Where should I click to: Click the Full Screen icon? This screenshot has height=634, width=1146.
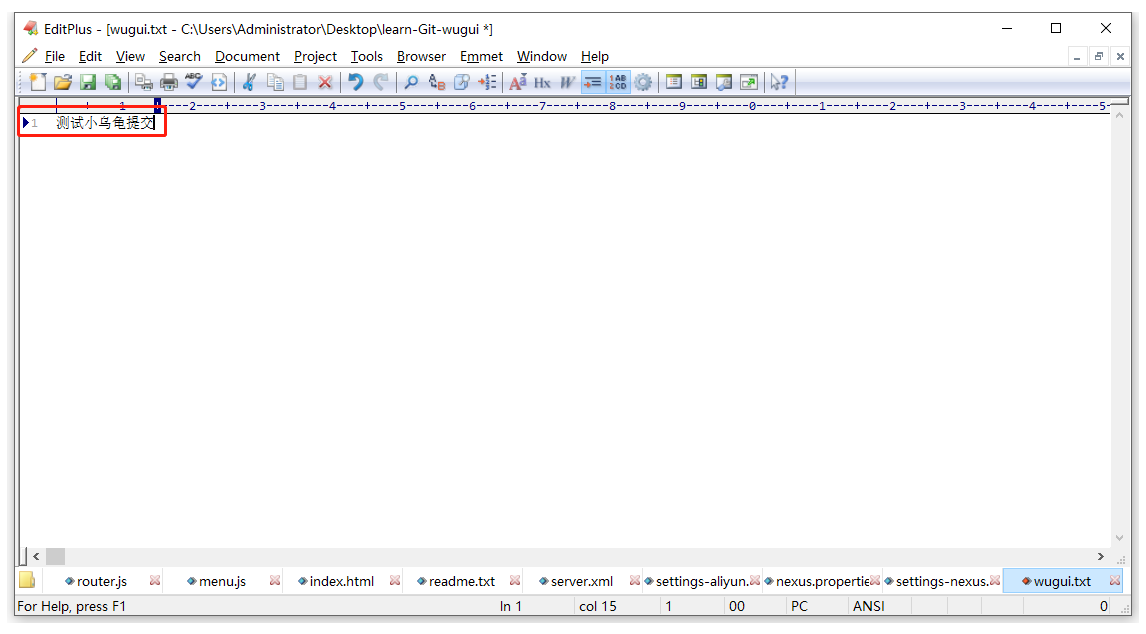[749, 82]
